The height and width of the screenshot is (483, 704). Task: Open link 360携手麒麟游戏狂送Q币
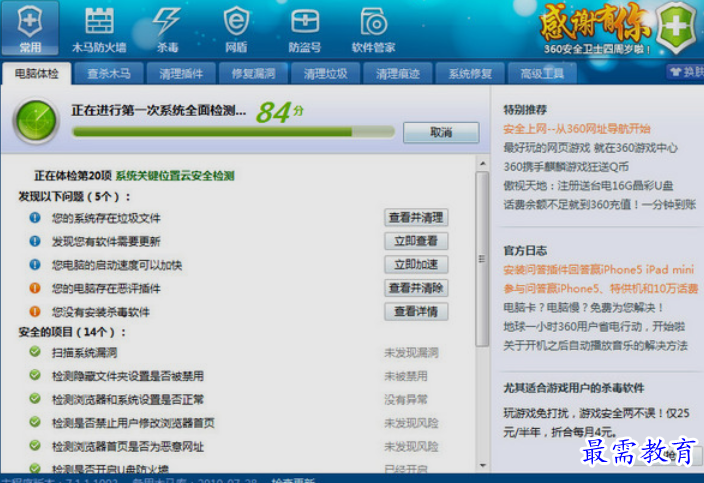coord(566,167)
